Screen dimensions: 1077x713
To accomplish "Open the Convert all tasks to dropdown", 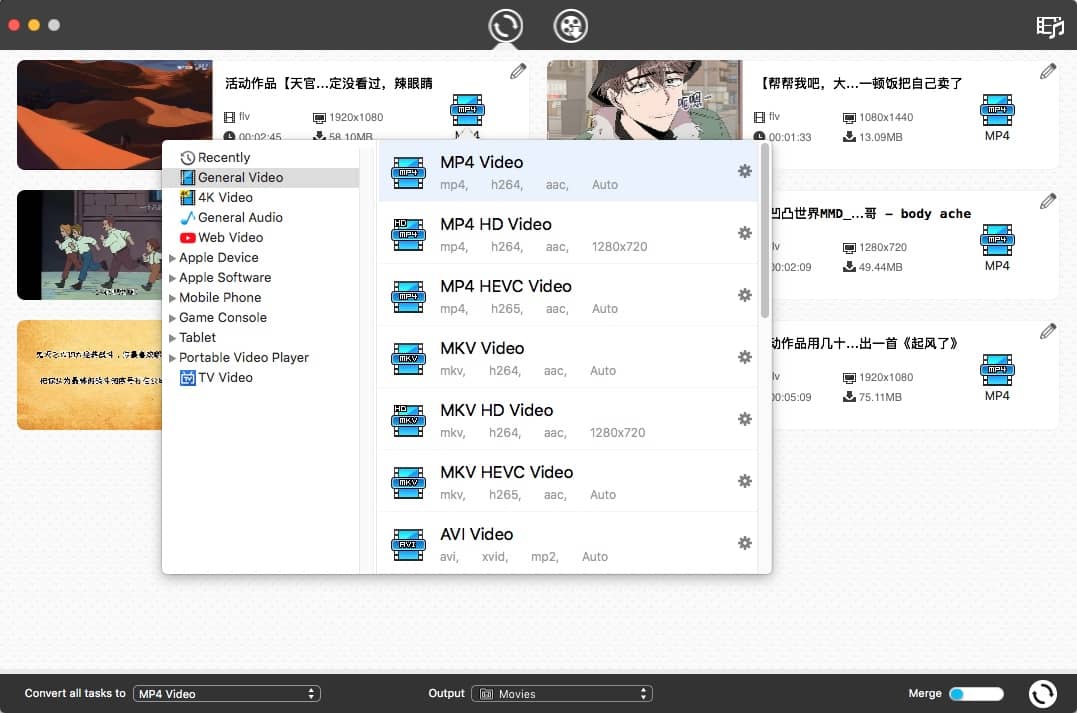I will [226, 693].
